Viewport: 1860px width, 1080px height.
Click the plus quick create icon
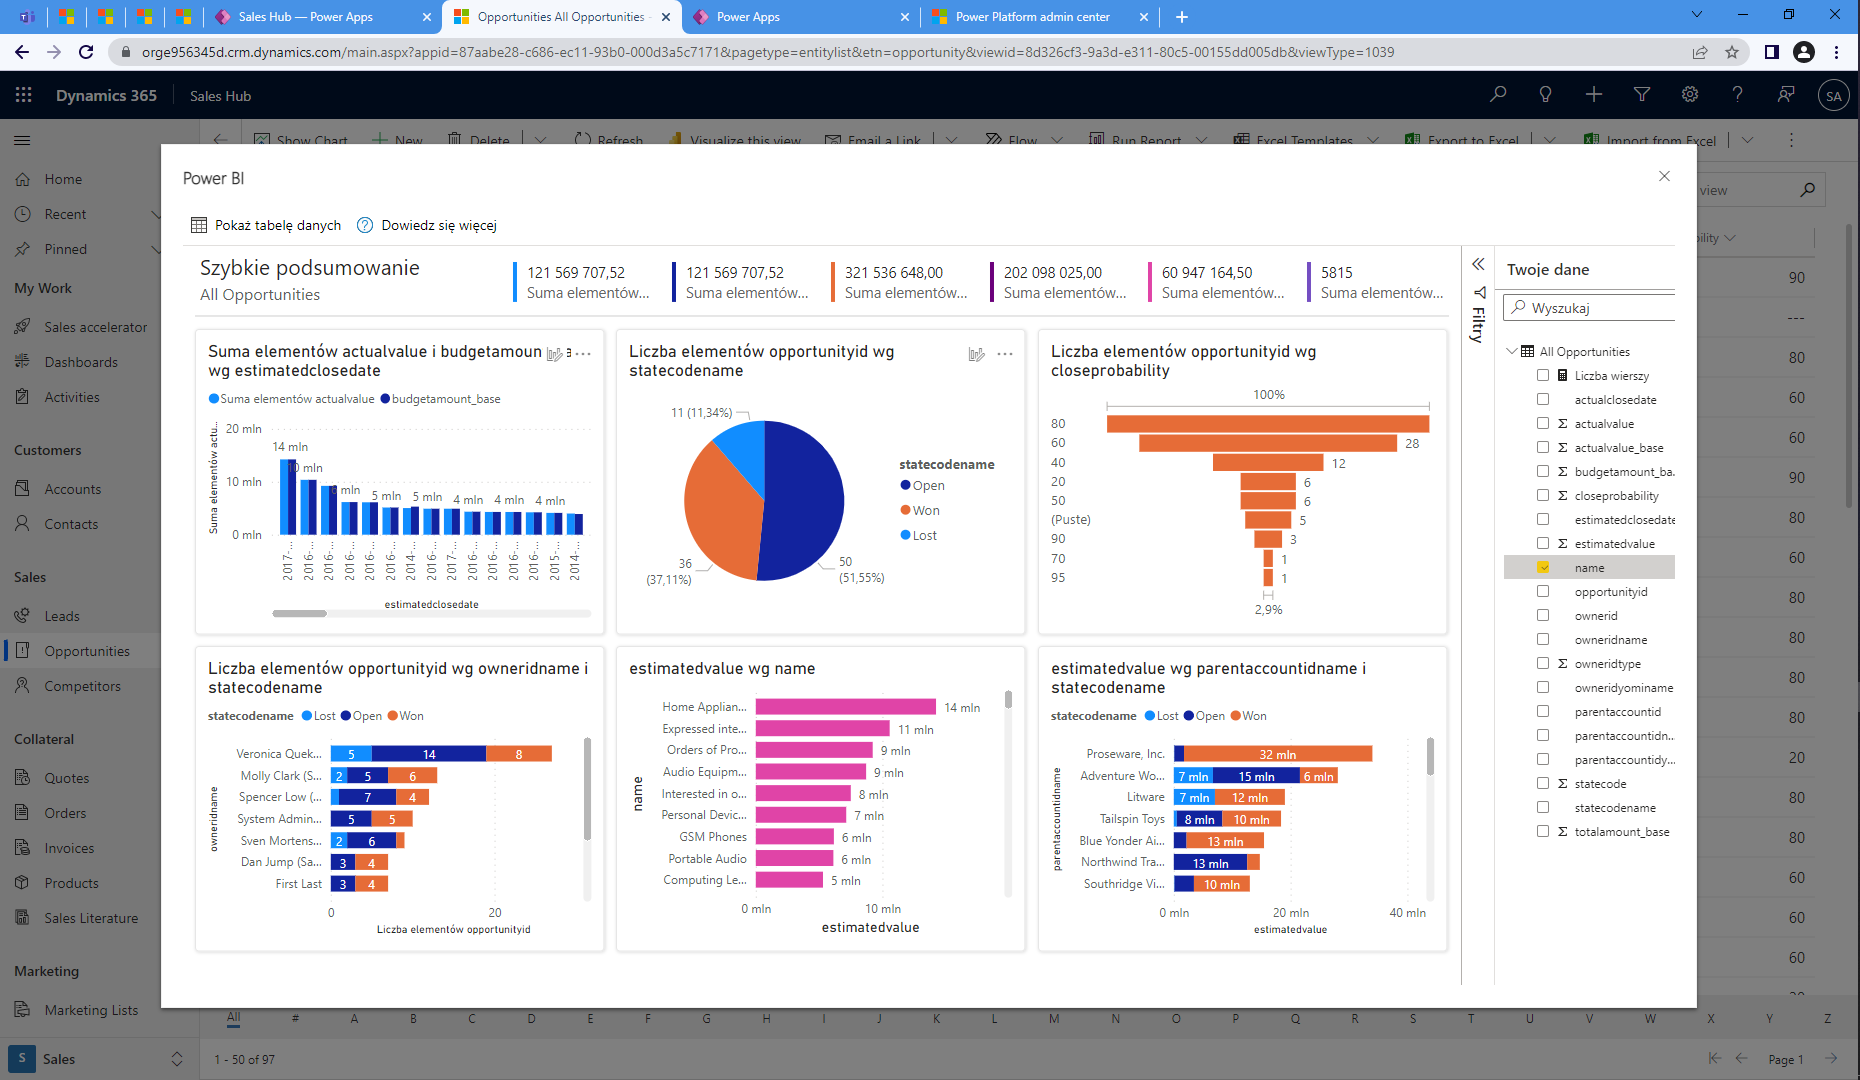(1594, 95)
